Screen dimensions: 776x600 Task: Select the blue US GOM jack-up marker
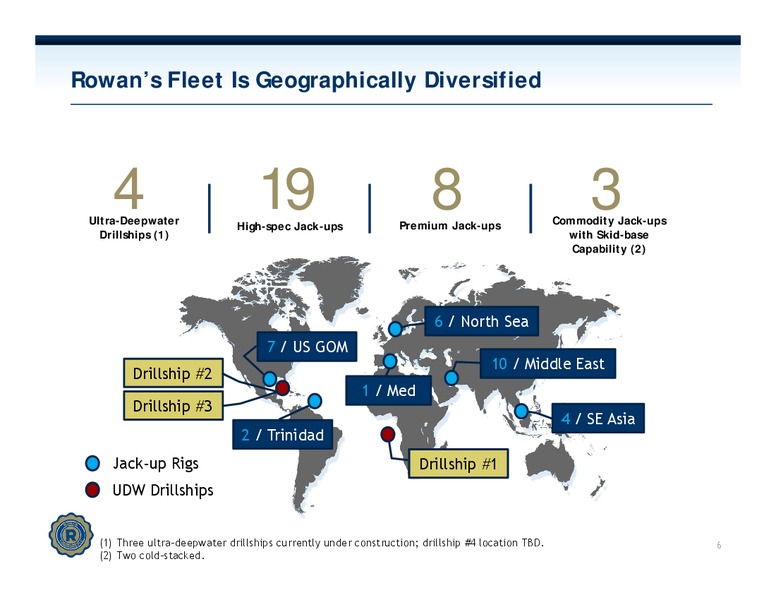[270, 379]
